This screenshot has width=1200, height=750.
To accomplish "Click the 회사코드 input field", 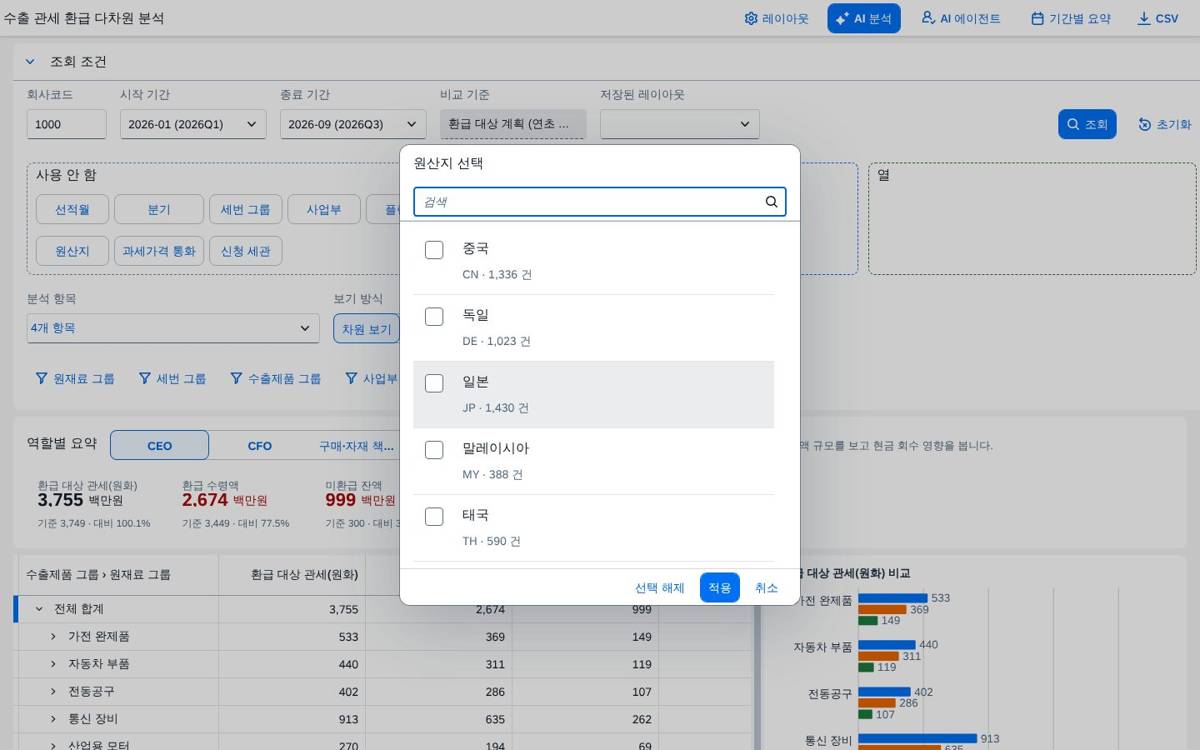I will (66, 124).
